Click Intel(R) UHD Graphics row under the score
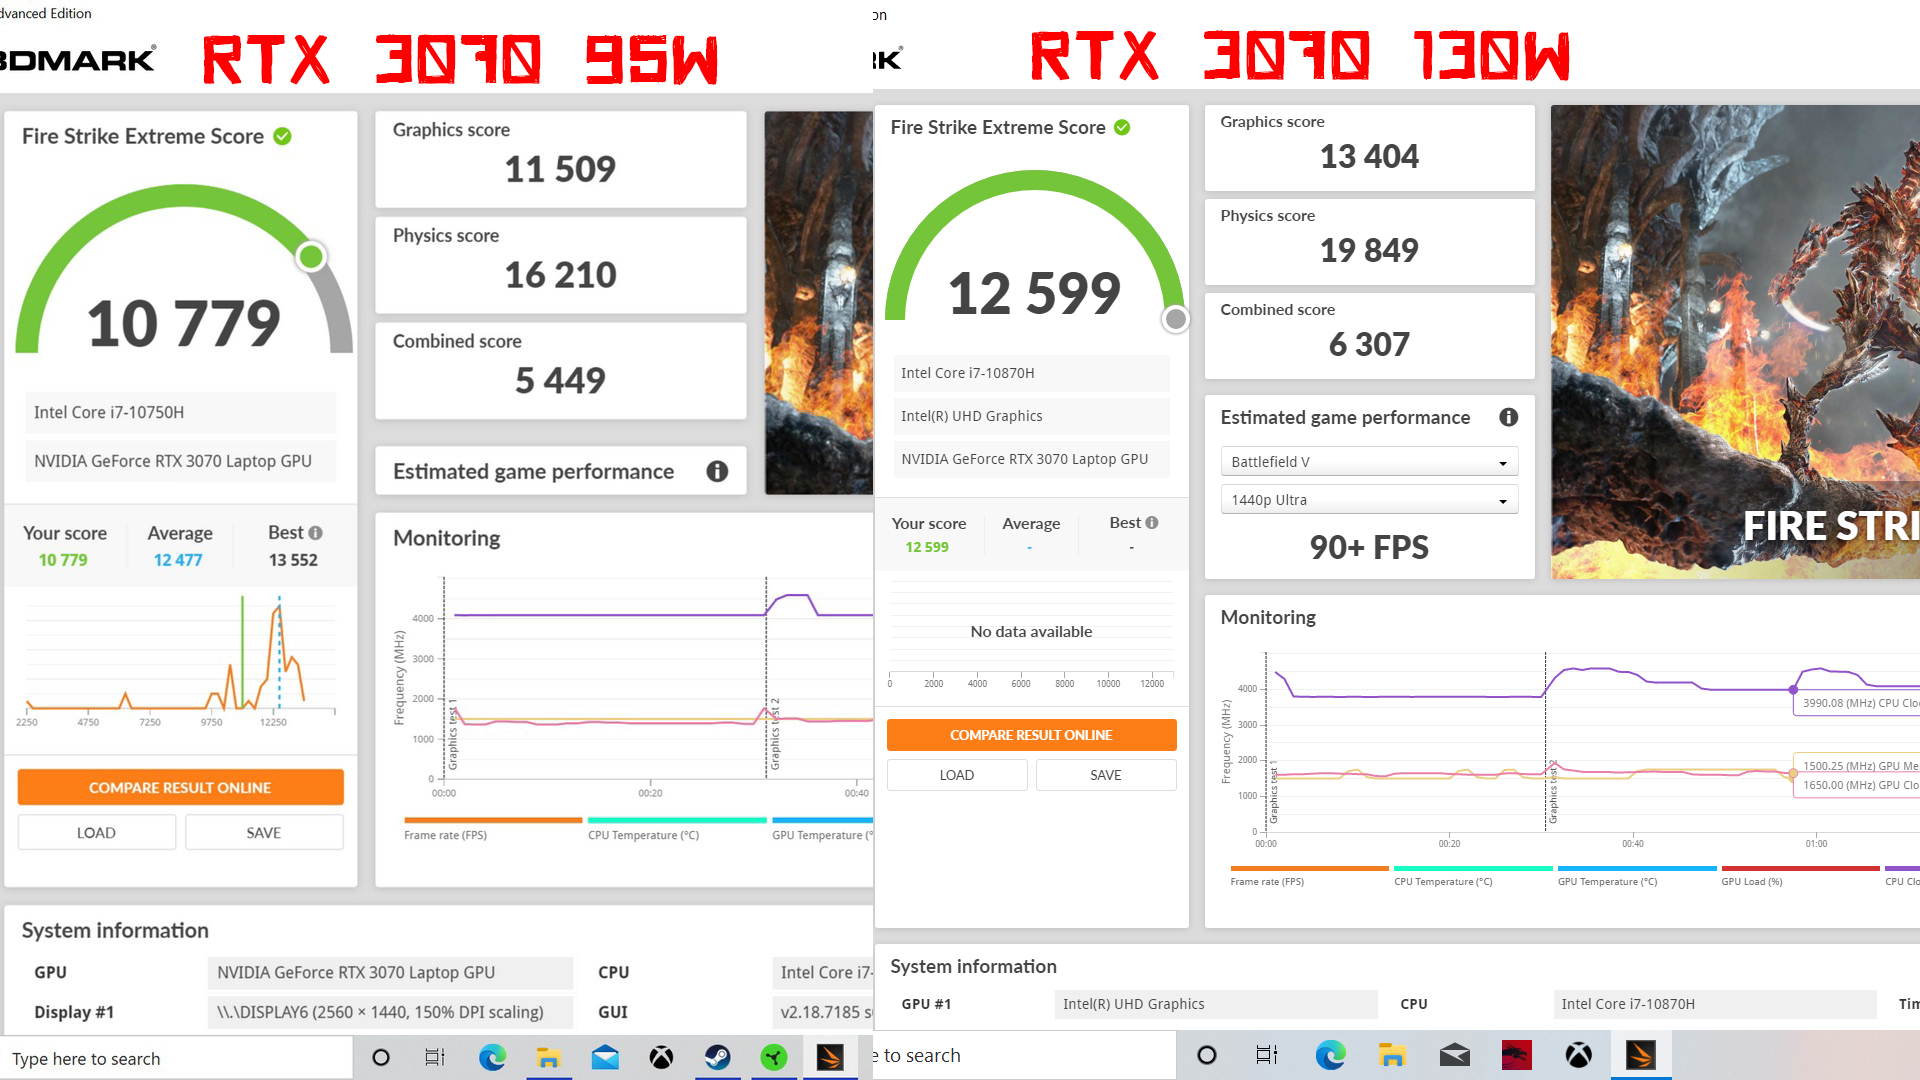Image resolution: width=1920 pixels, height=1080 pixels. 1031,416
